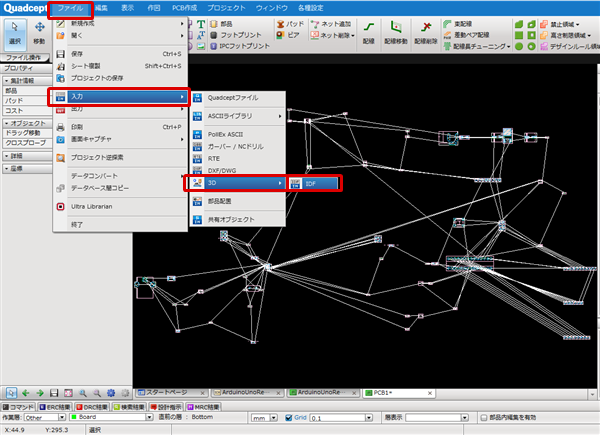Open the DRC結果 tab

[92, 407]
